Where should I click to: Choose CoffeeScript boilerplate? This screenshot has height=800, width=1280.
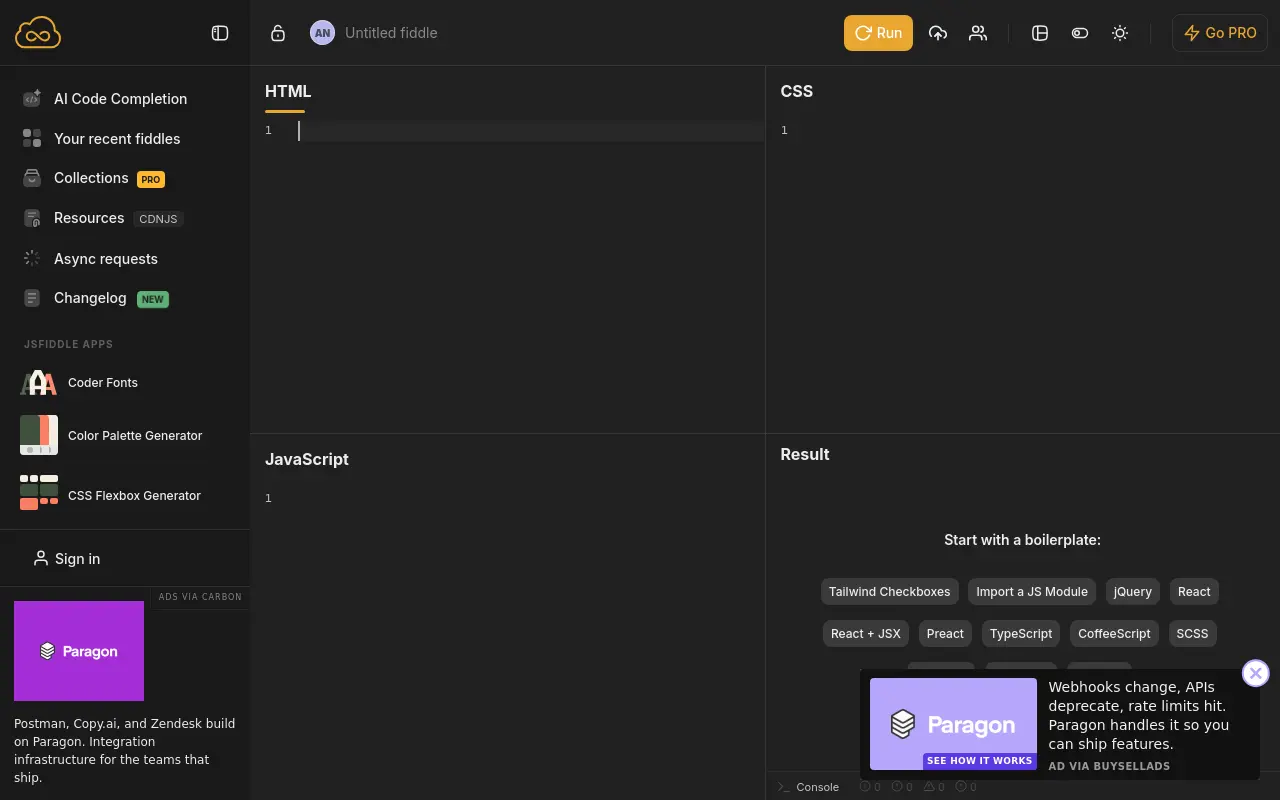point(1114,634)
